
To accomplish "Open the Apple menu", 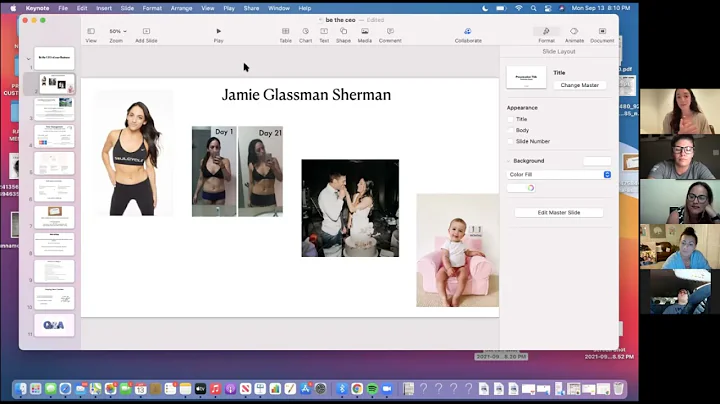I will pyautogui.click(x=13, y=8).
